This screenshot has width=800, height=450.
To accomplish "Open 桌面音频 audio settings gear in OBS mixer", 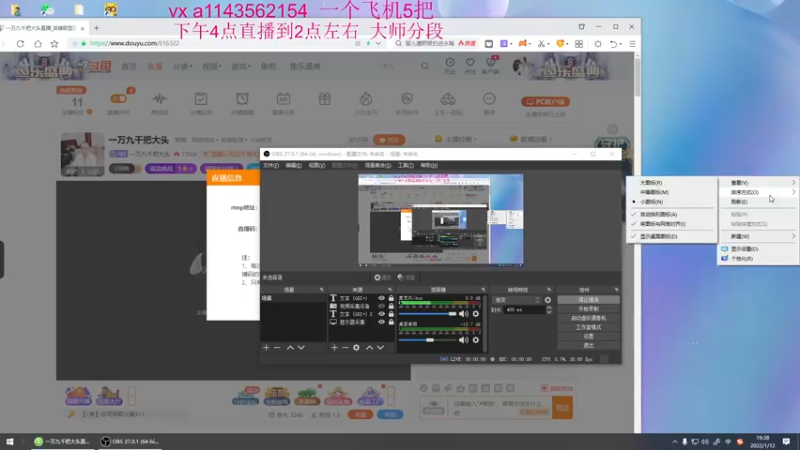I will tap(476, 340).
